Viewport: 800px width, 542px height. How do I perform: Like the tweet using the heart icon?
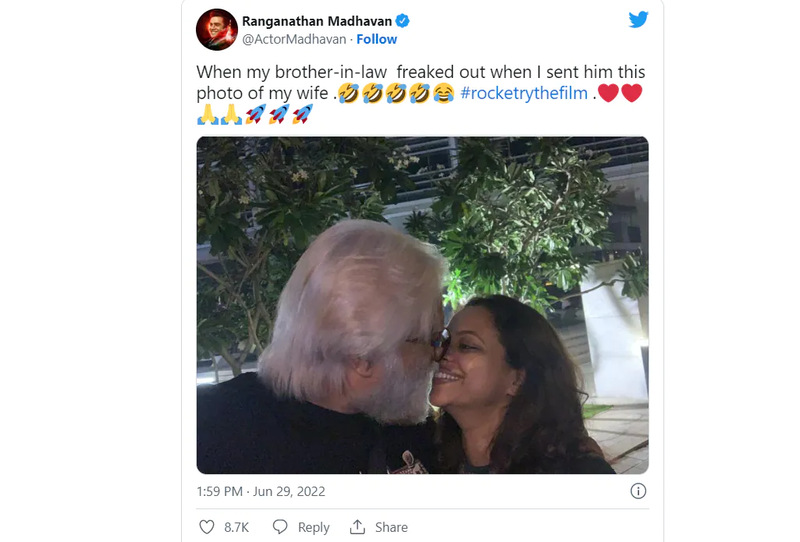(x=207, y=527)
